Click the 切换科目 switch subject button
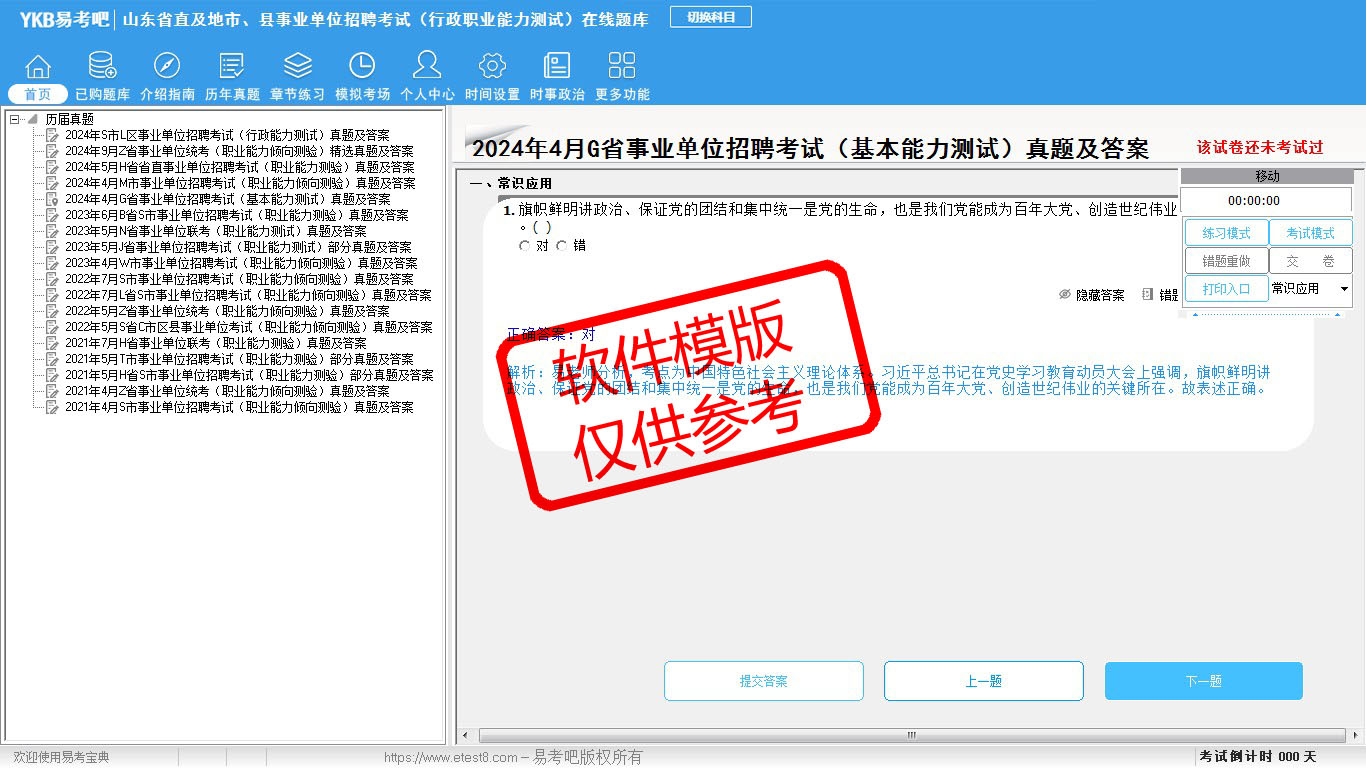 tap(710, 17)
